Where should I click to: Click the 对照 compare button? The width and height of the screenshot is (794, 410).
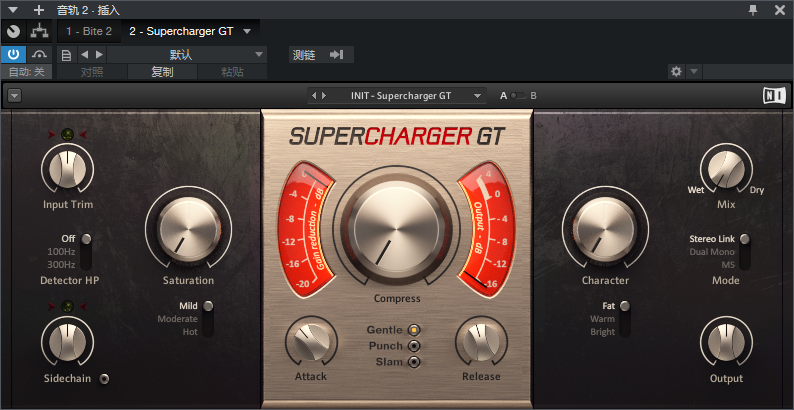[92, 72]
